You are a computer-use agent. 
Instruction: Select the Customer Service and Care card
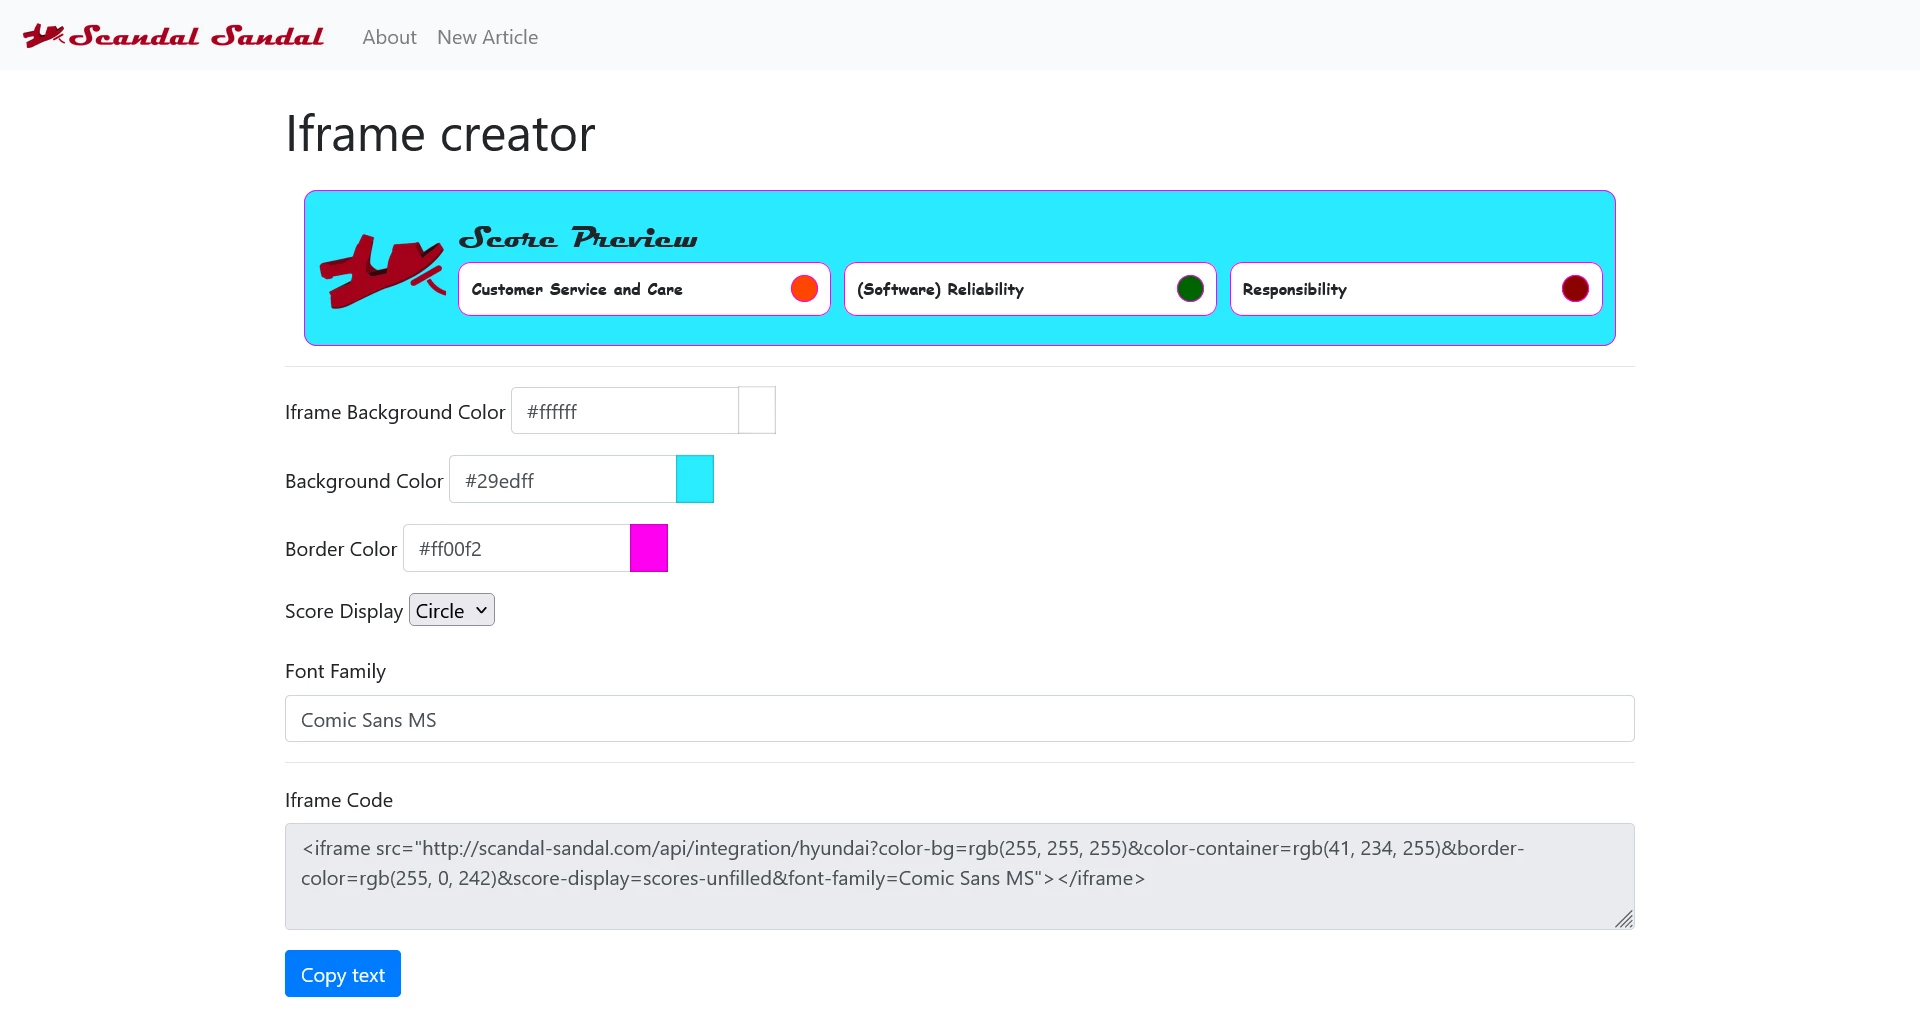[620, 289]
